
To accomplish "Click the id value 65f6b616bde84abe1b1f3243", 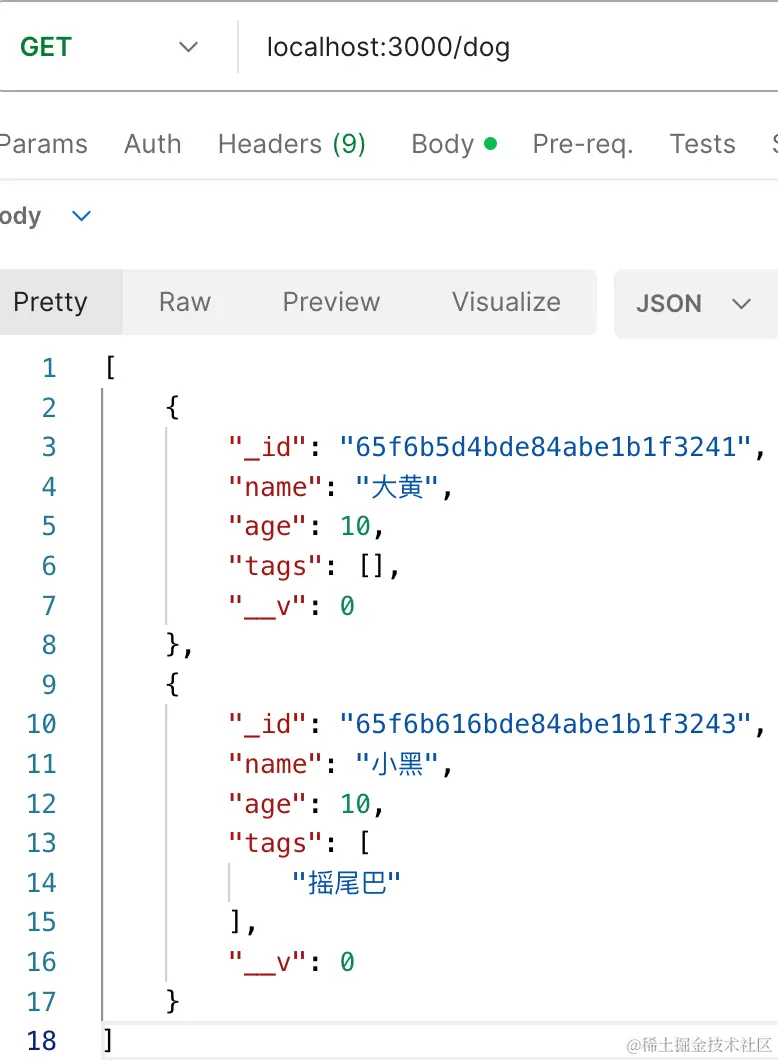I will 545,724.
